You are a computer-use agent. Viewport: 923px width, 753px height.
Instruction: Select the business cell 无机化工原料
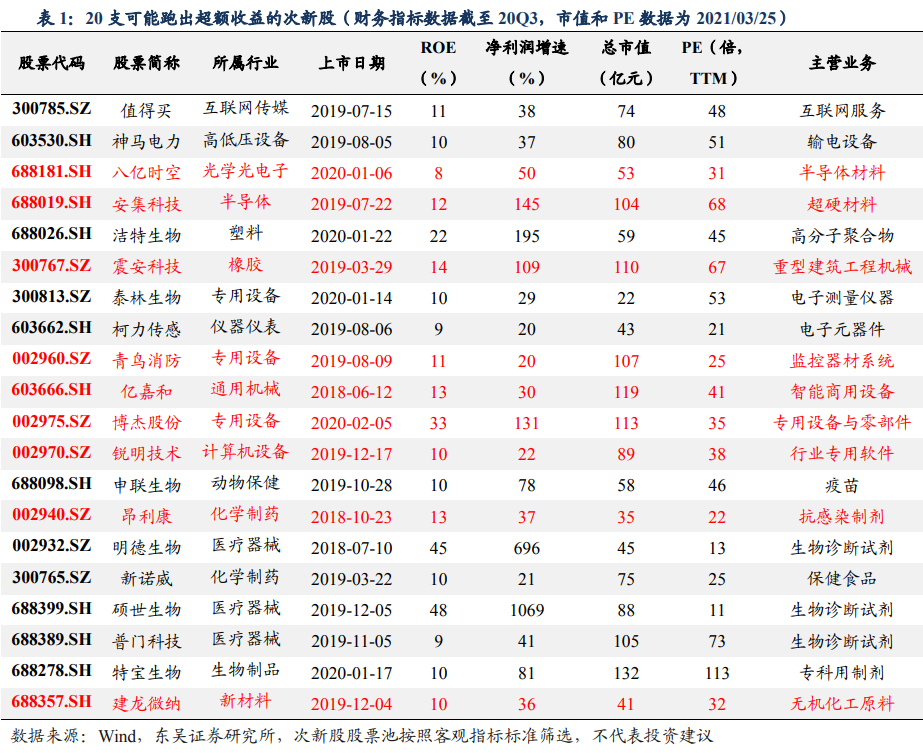tap(842, 704)
